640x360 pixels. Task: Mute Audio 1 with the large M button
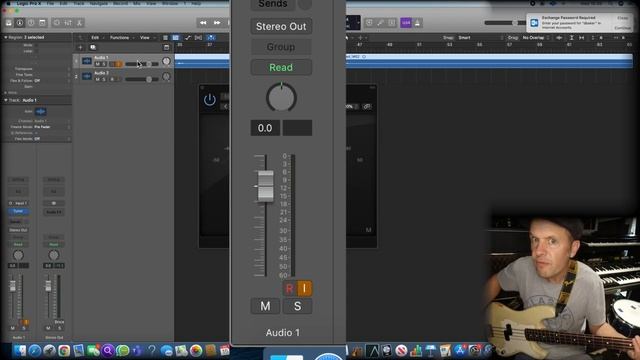[x=265, y=306]
